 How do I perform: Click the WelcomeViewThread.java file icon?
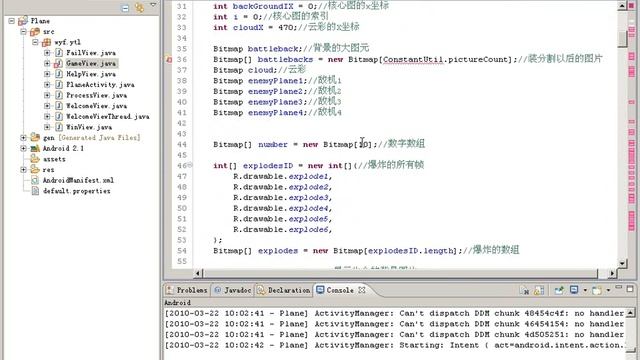click(59, 116)
